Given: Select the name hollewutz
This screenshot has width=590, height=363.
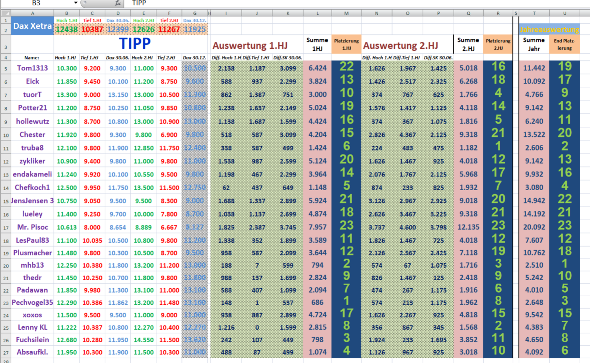Looking at the screenshot, I should pyautogui.click(x=32, y=121).
